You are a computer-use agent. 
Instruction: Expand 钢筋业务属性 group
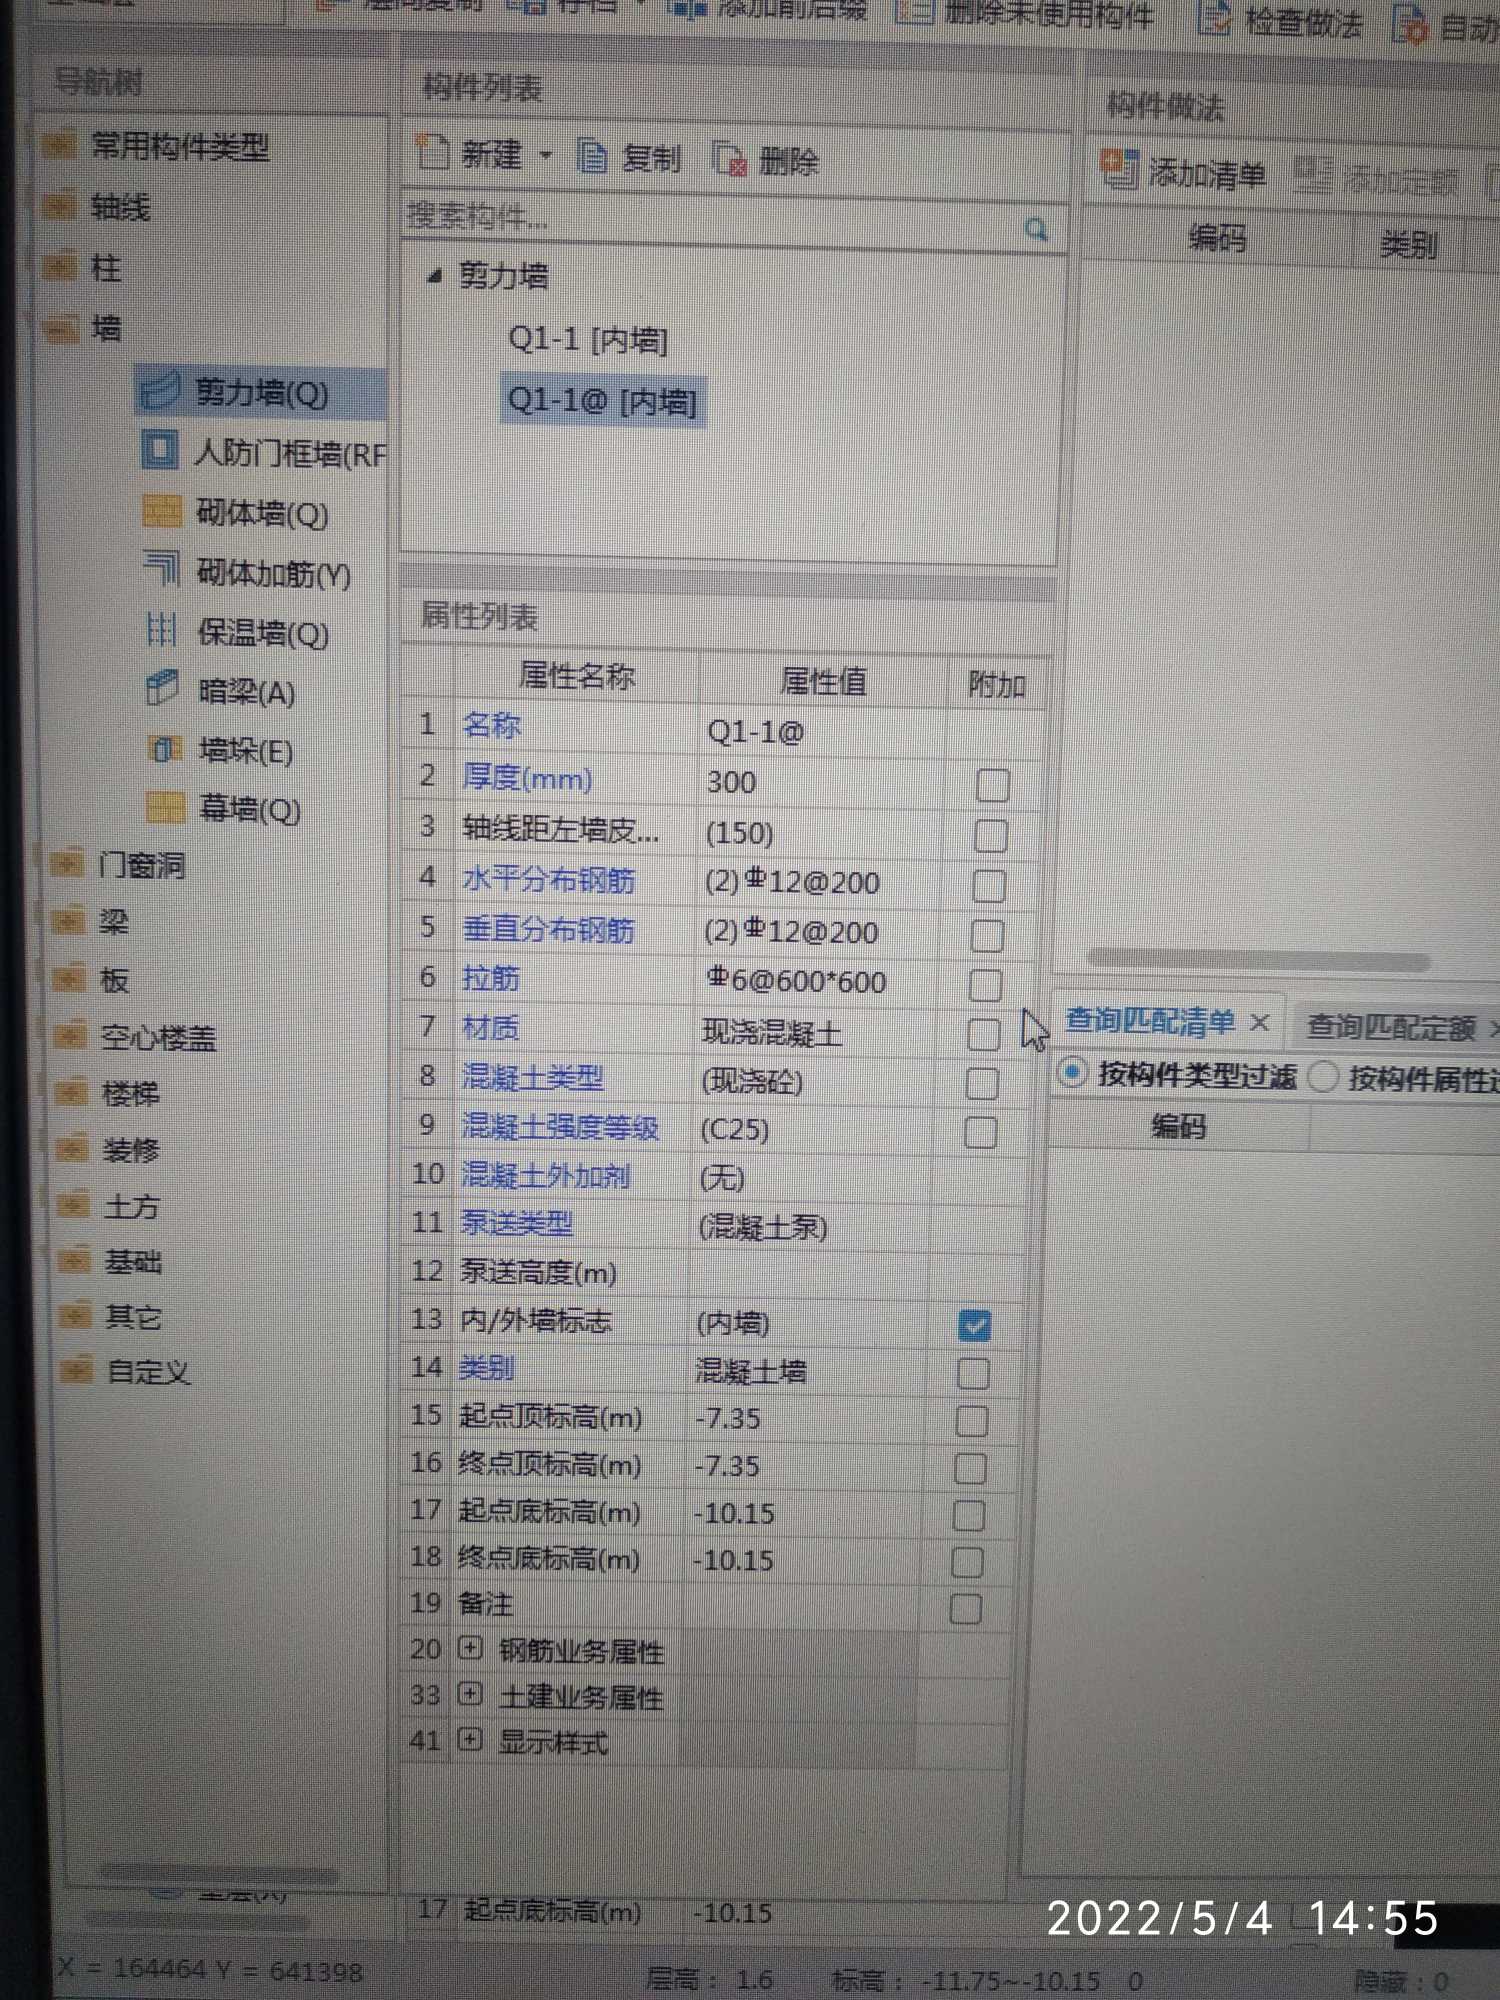[470, 1648]
